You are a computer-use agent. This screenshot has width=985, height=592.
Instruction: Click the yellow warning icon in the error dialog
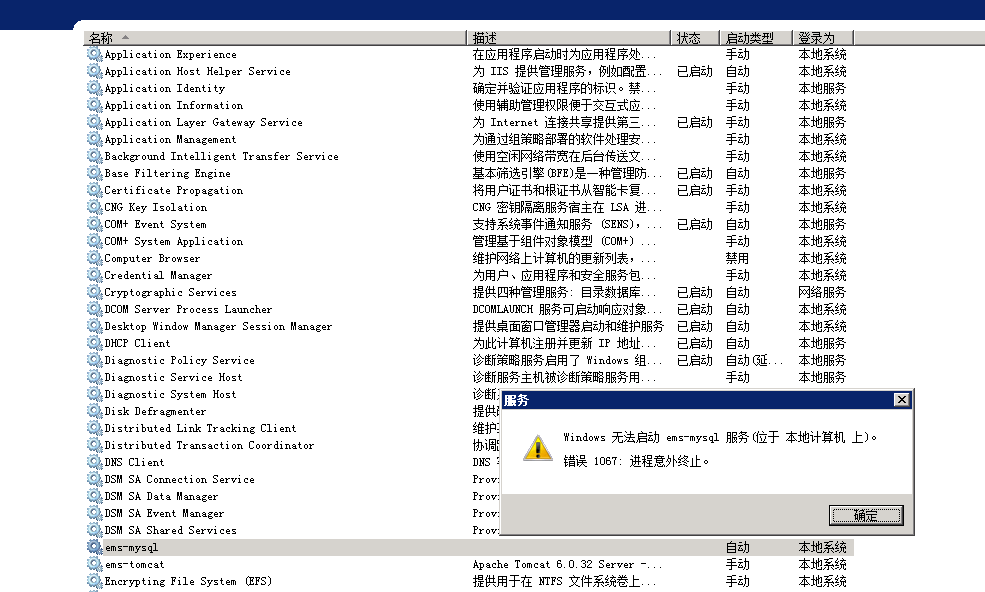(x=538, y=448)
